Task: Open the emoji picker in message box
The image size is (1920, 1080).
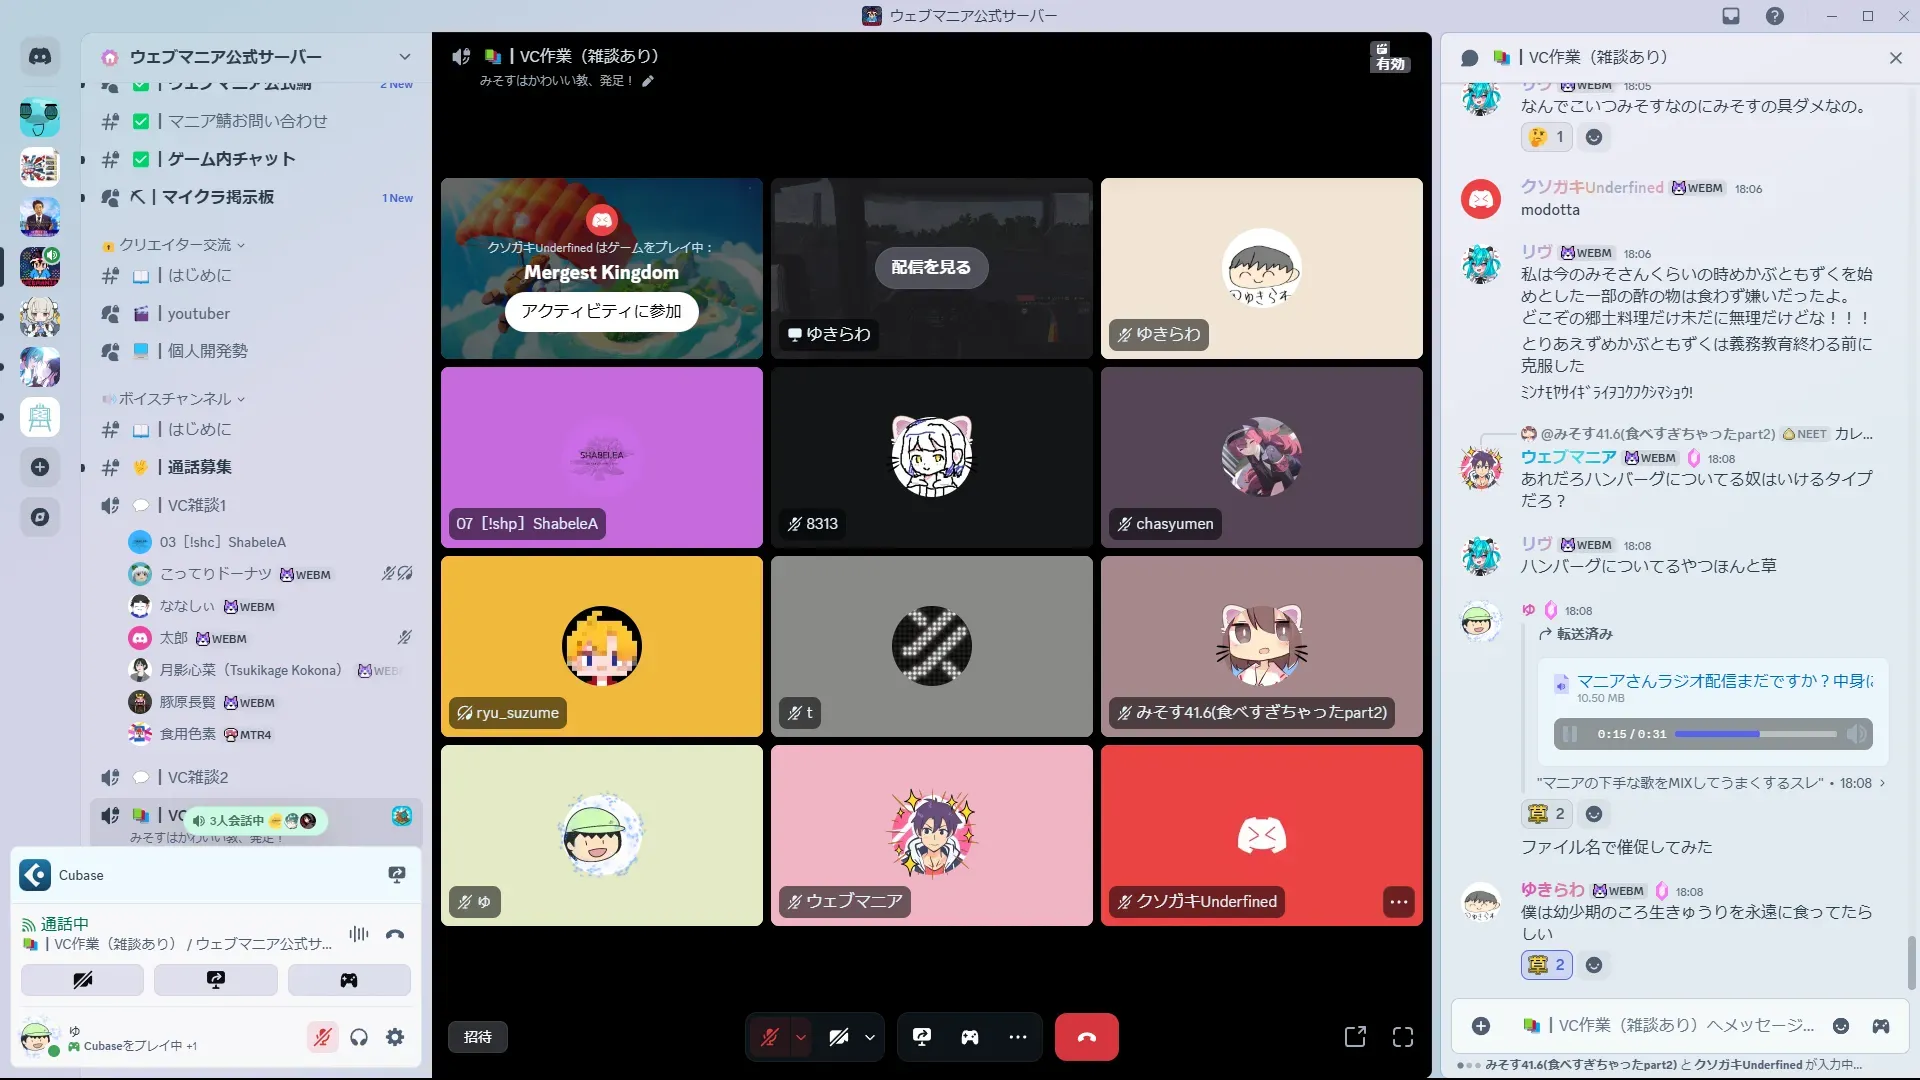Action: pyautogui.click(x=1840, y=1026)
